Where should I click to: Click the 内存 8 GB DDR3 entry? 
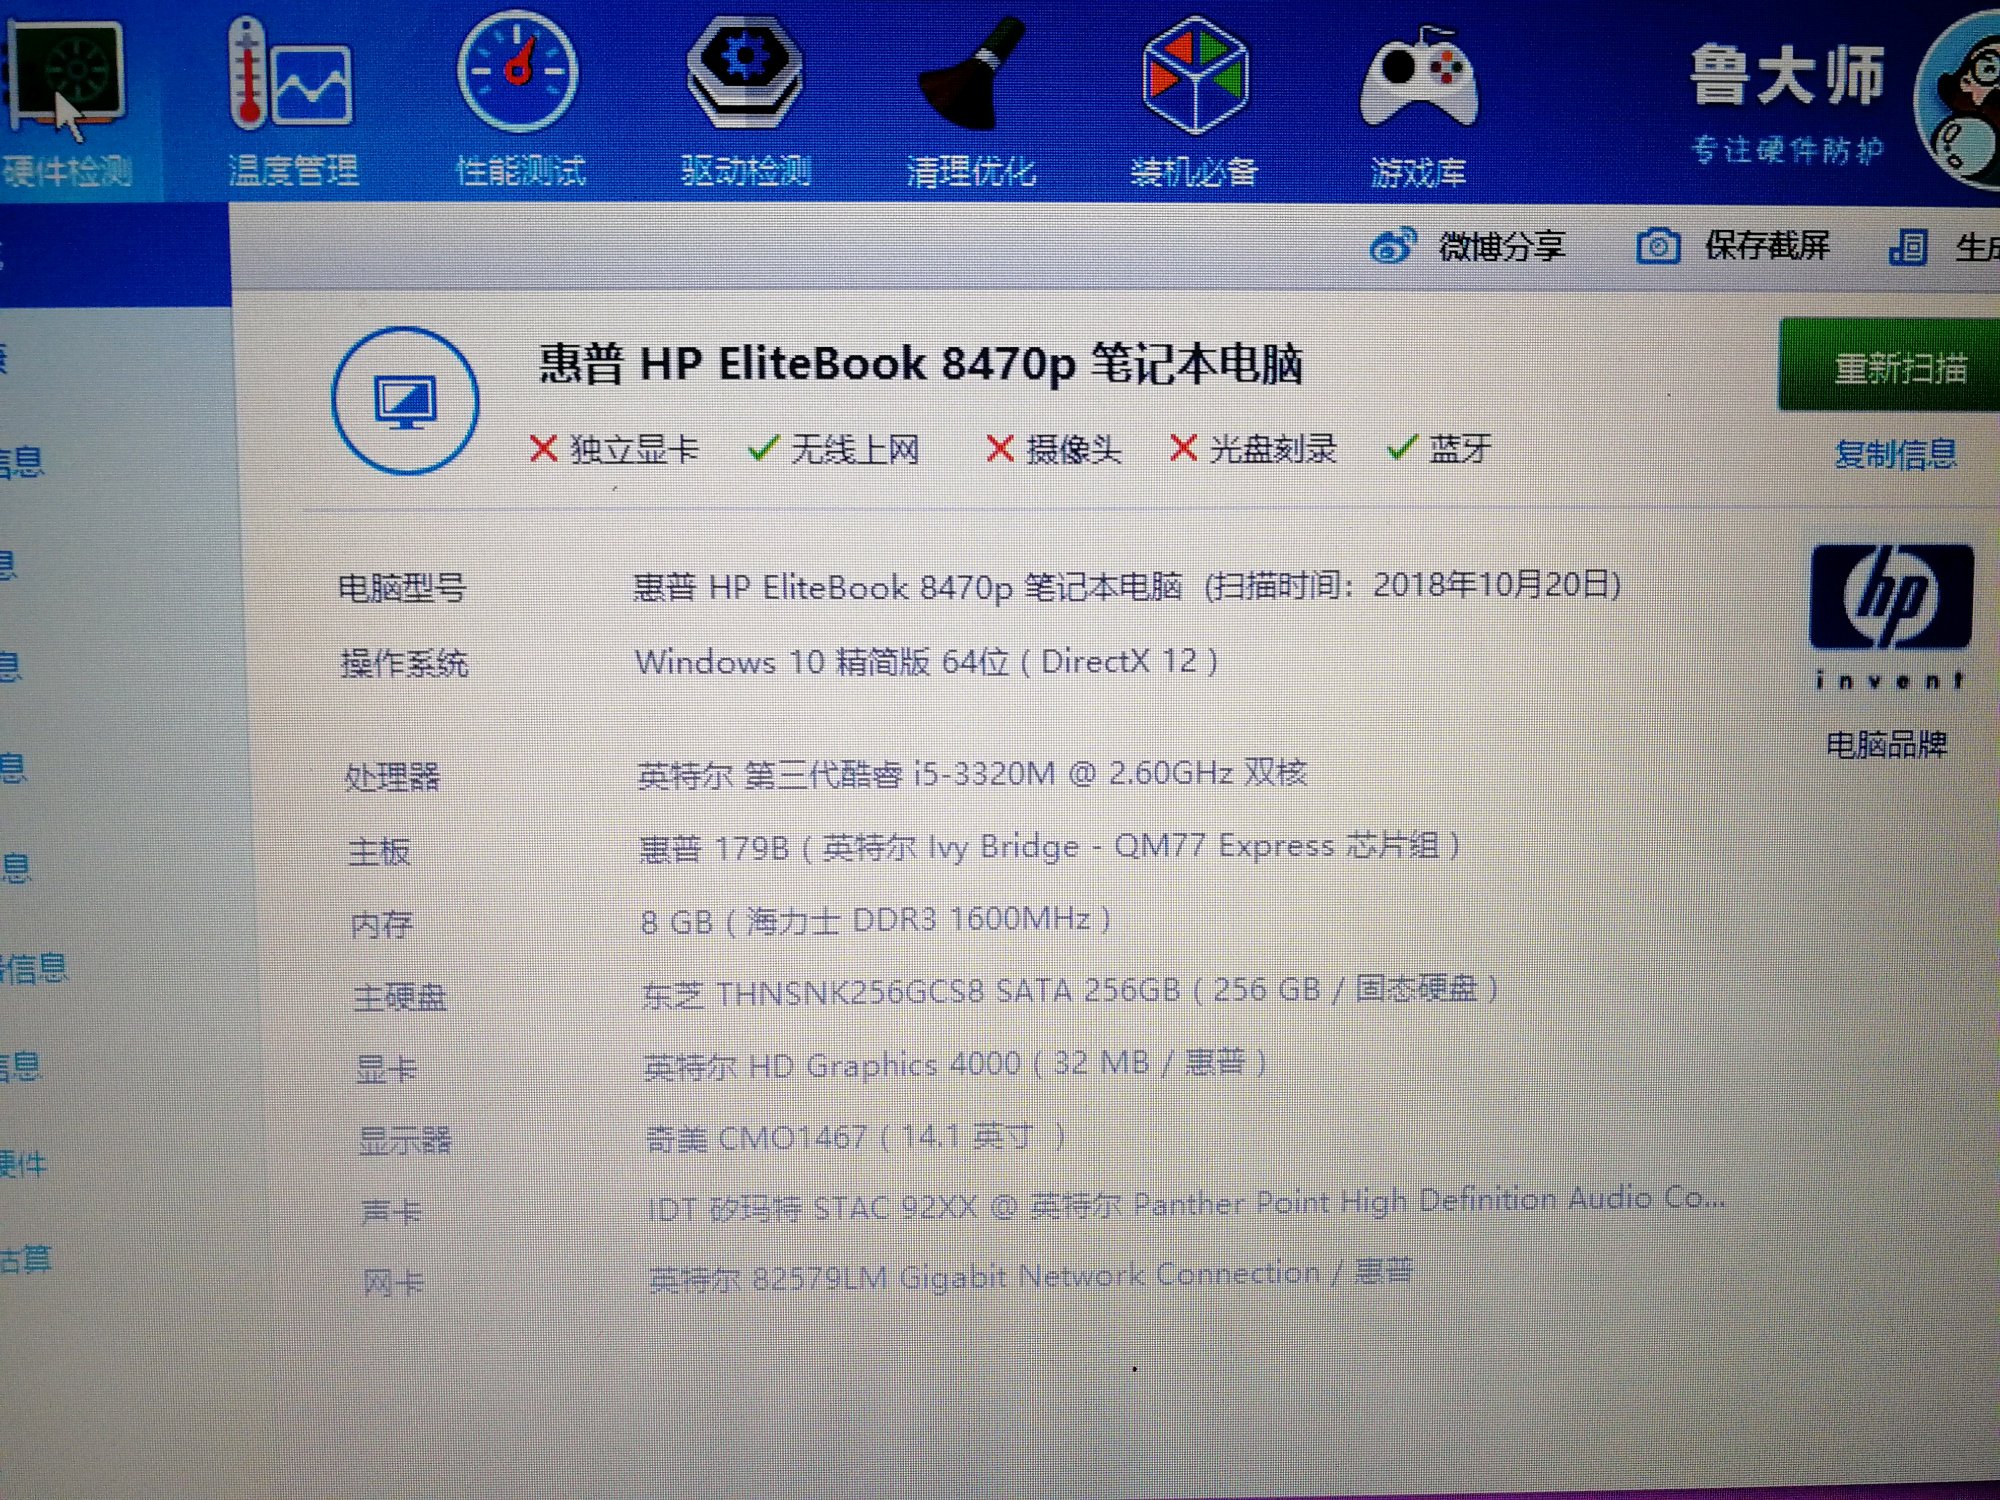[875, 919]
